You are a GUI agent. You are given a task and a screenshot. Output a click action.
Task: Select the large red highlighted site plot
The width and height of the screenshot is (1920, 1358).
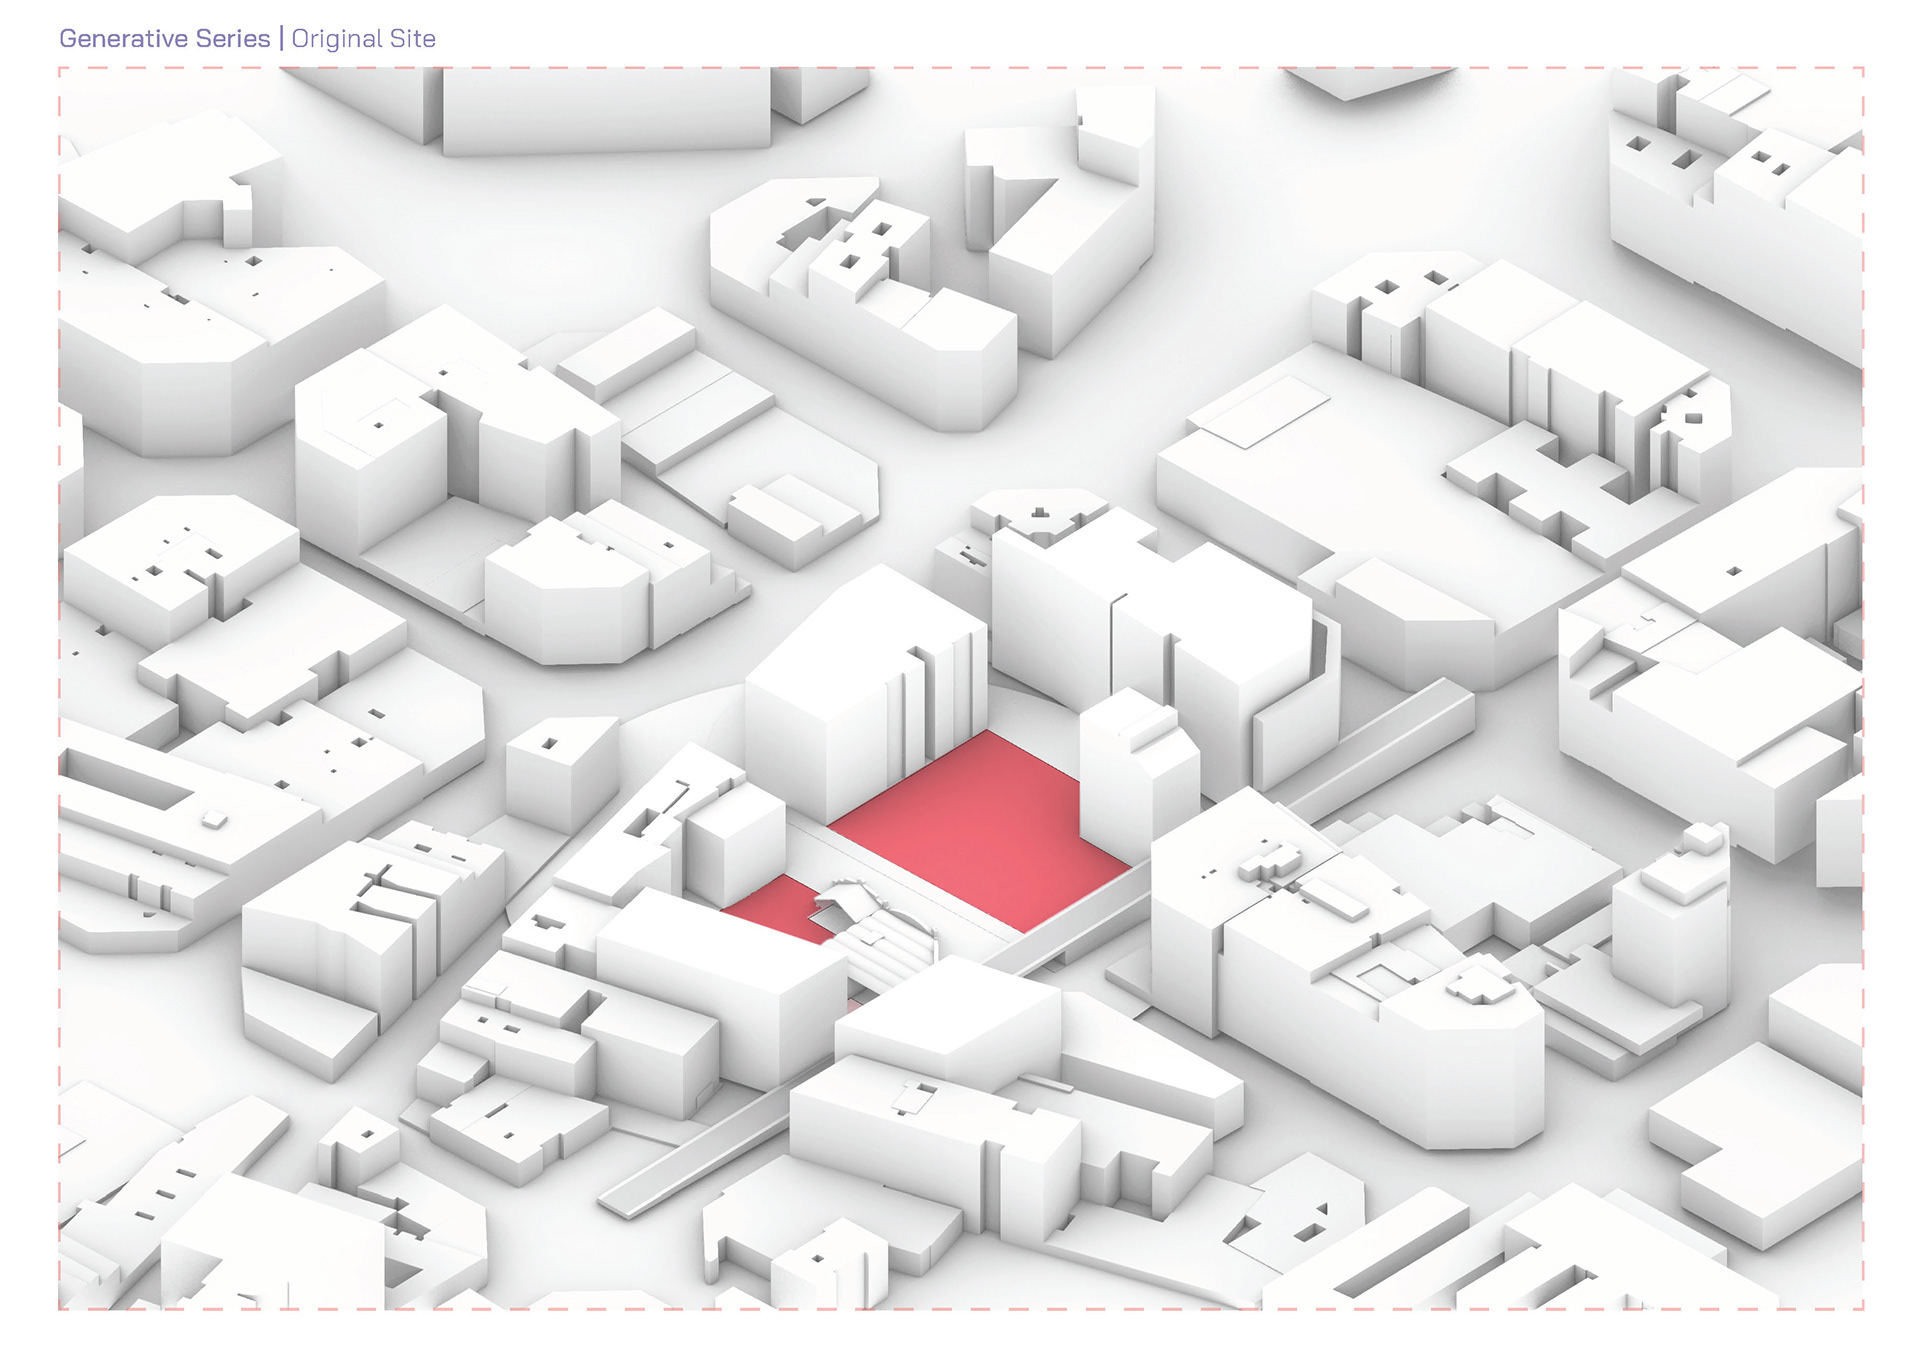980,832
